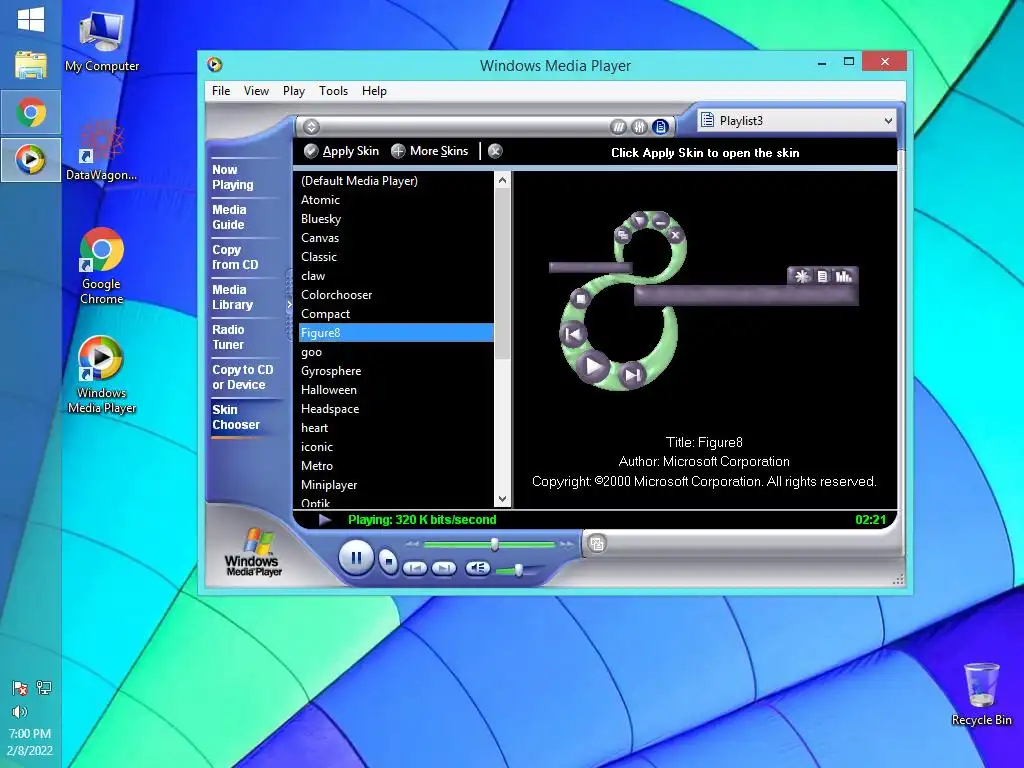This screenshot has height=768, width=1024.
Task: Click the More Skins plus icon
Action: pyautogui.click(x=398, y=151)
